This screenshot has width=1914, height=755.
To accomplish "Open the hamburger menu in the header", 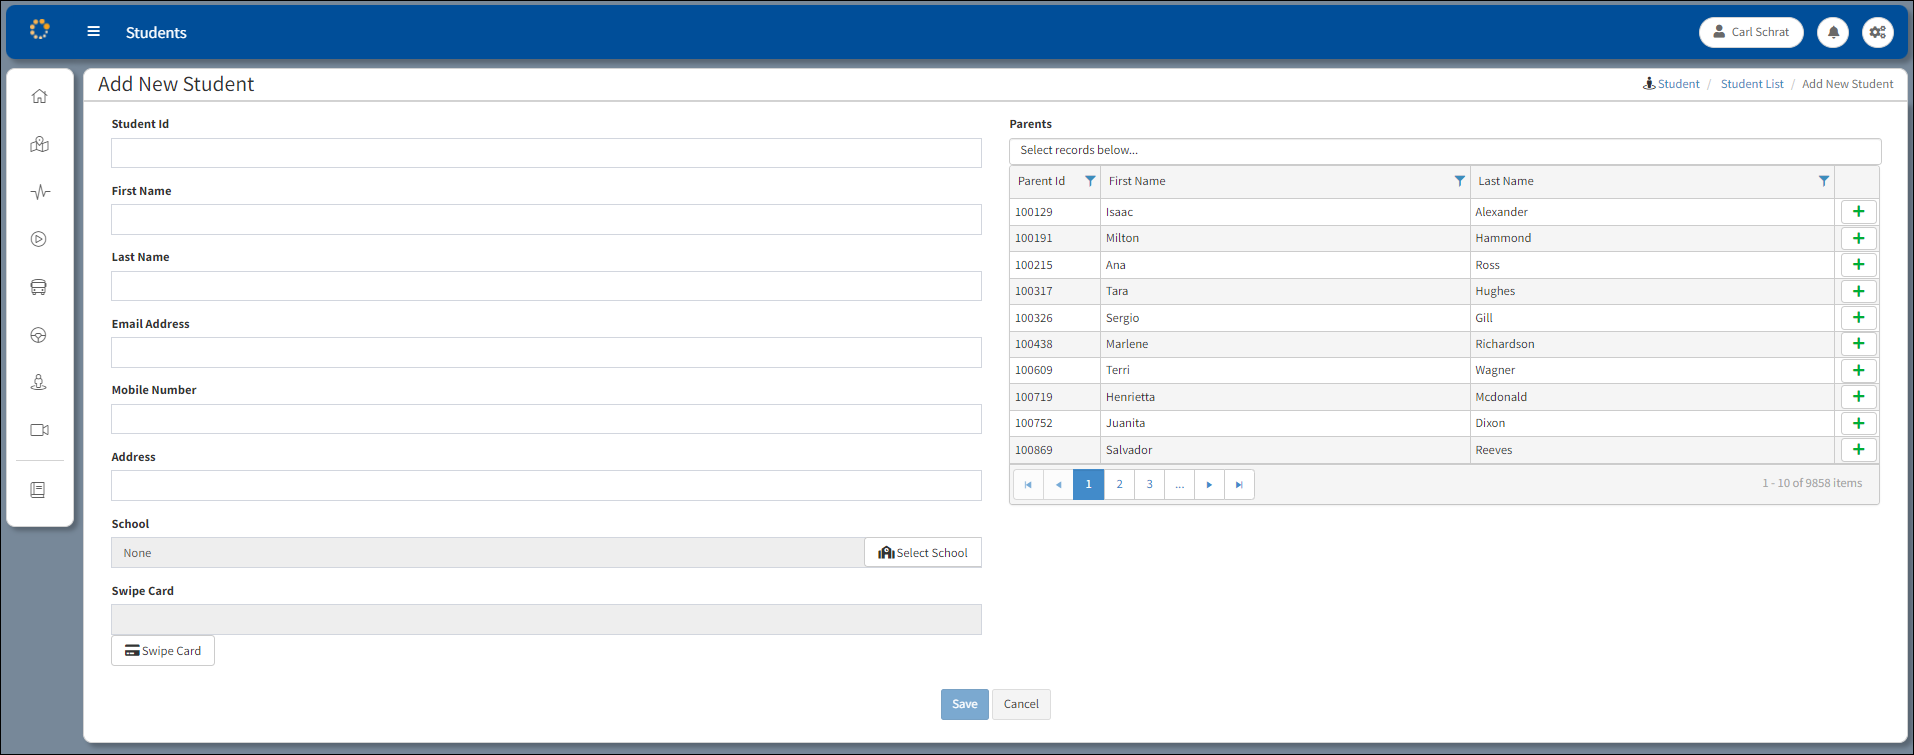I will tap(93, 32).
